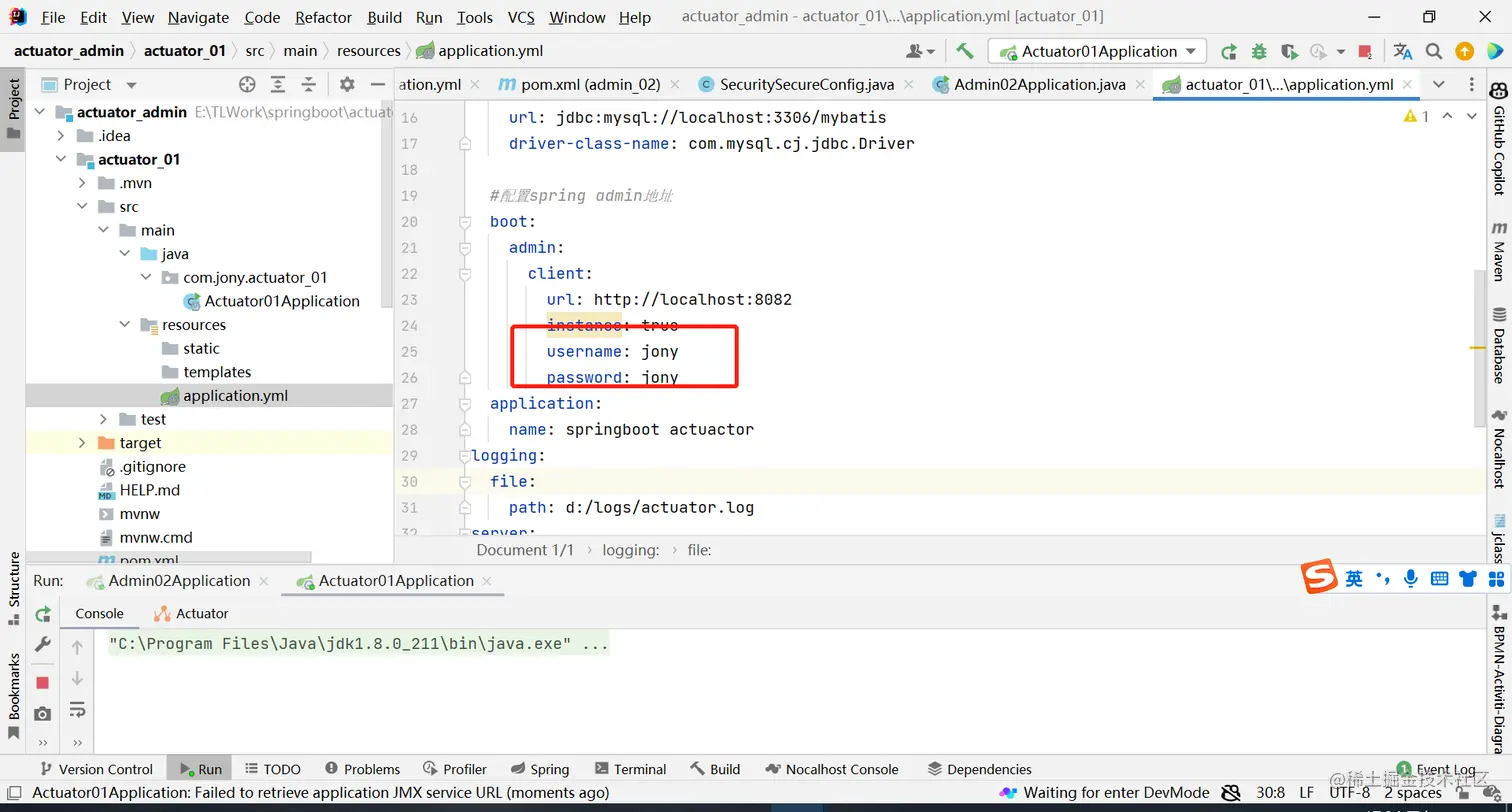
Task: Start debugging with the green bug icon
Action: (x=1259, y=51)
